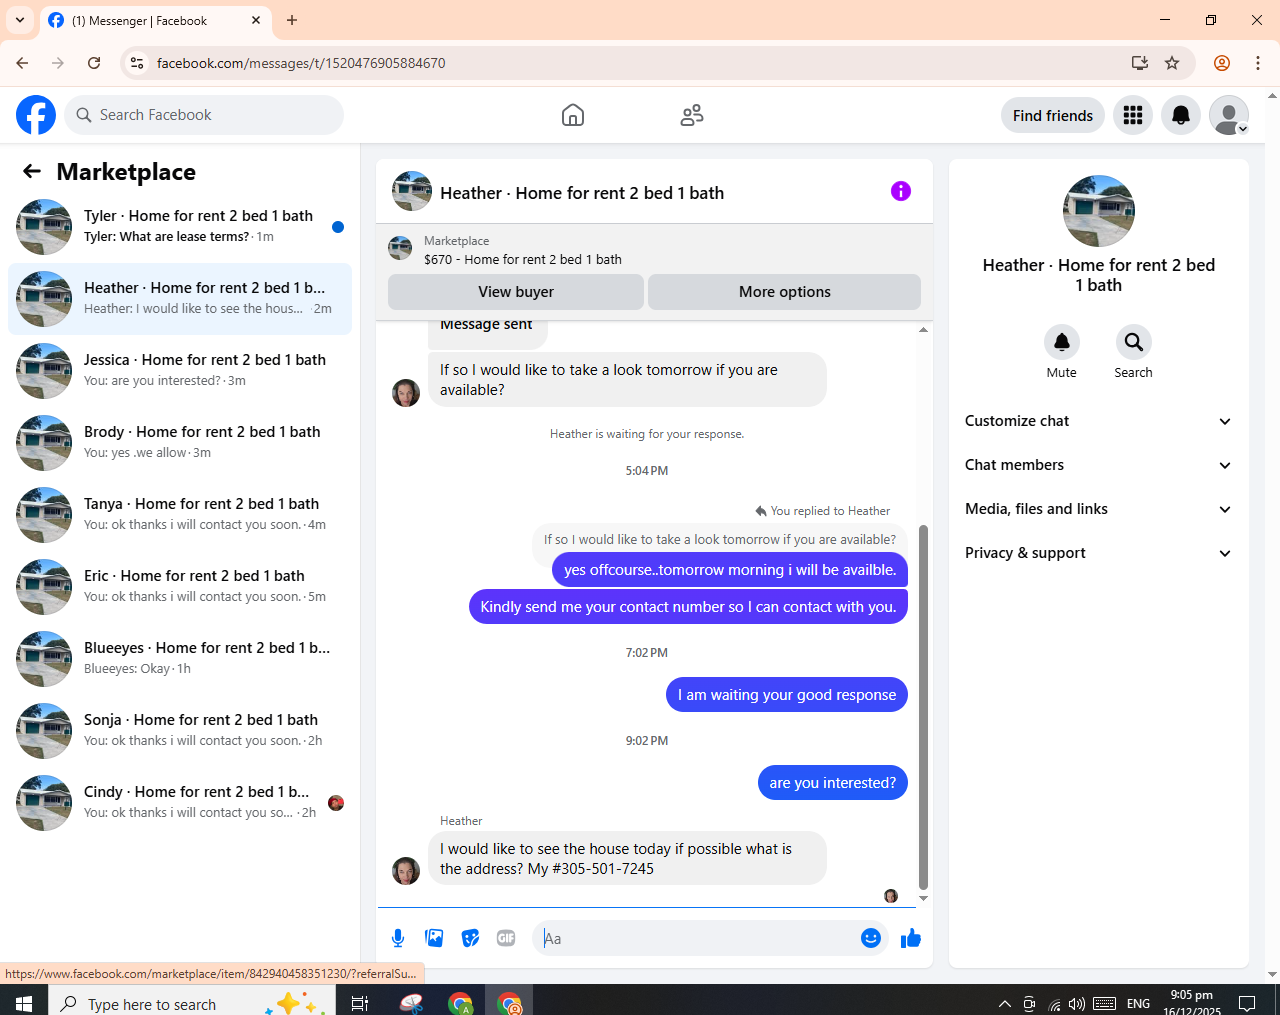
Task: Click the More options button
Action: (x=785, y=292)
